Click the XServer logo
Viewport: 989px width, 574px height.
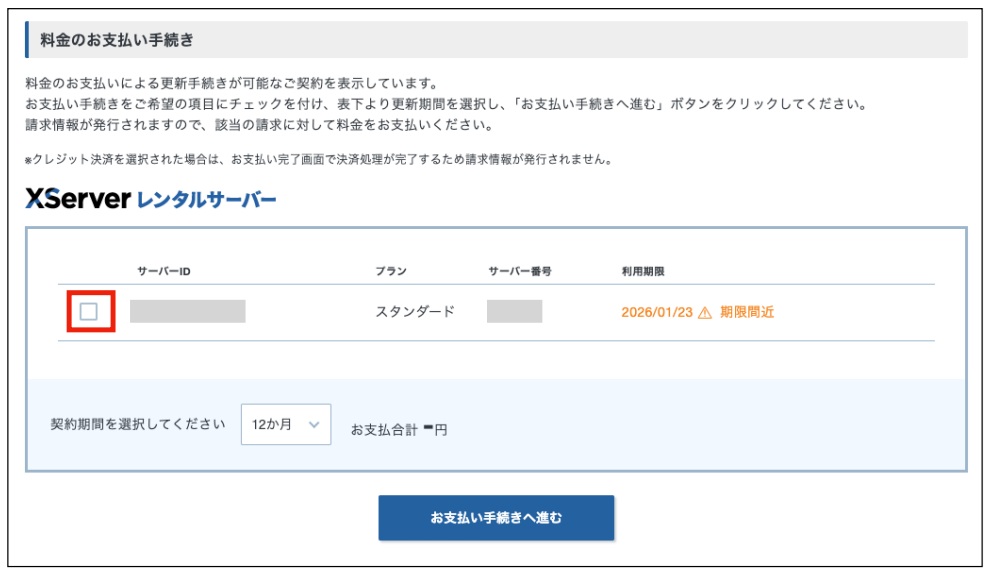click(x=78, y=200)
